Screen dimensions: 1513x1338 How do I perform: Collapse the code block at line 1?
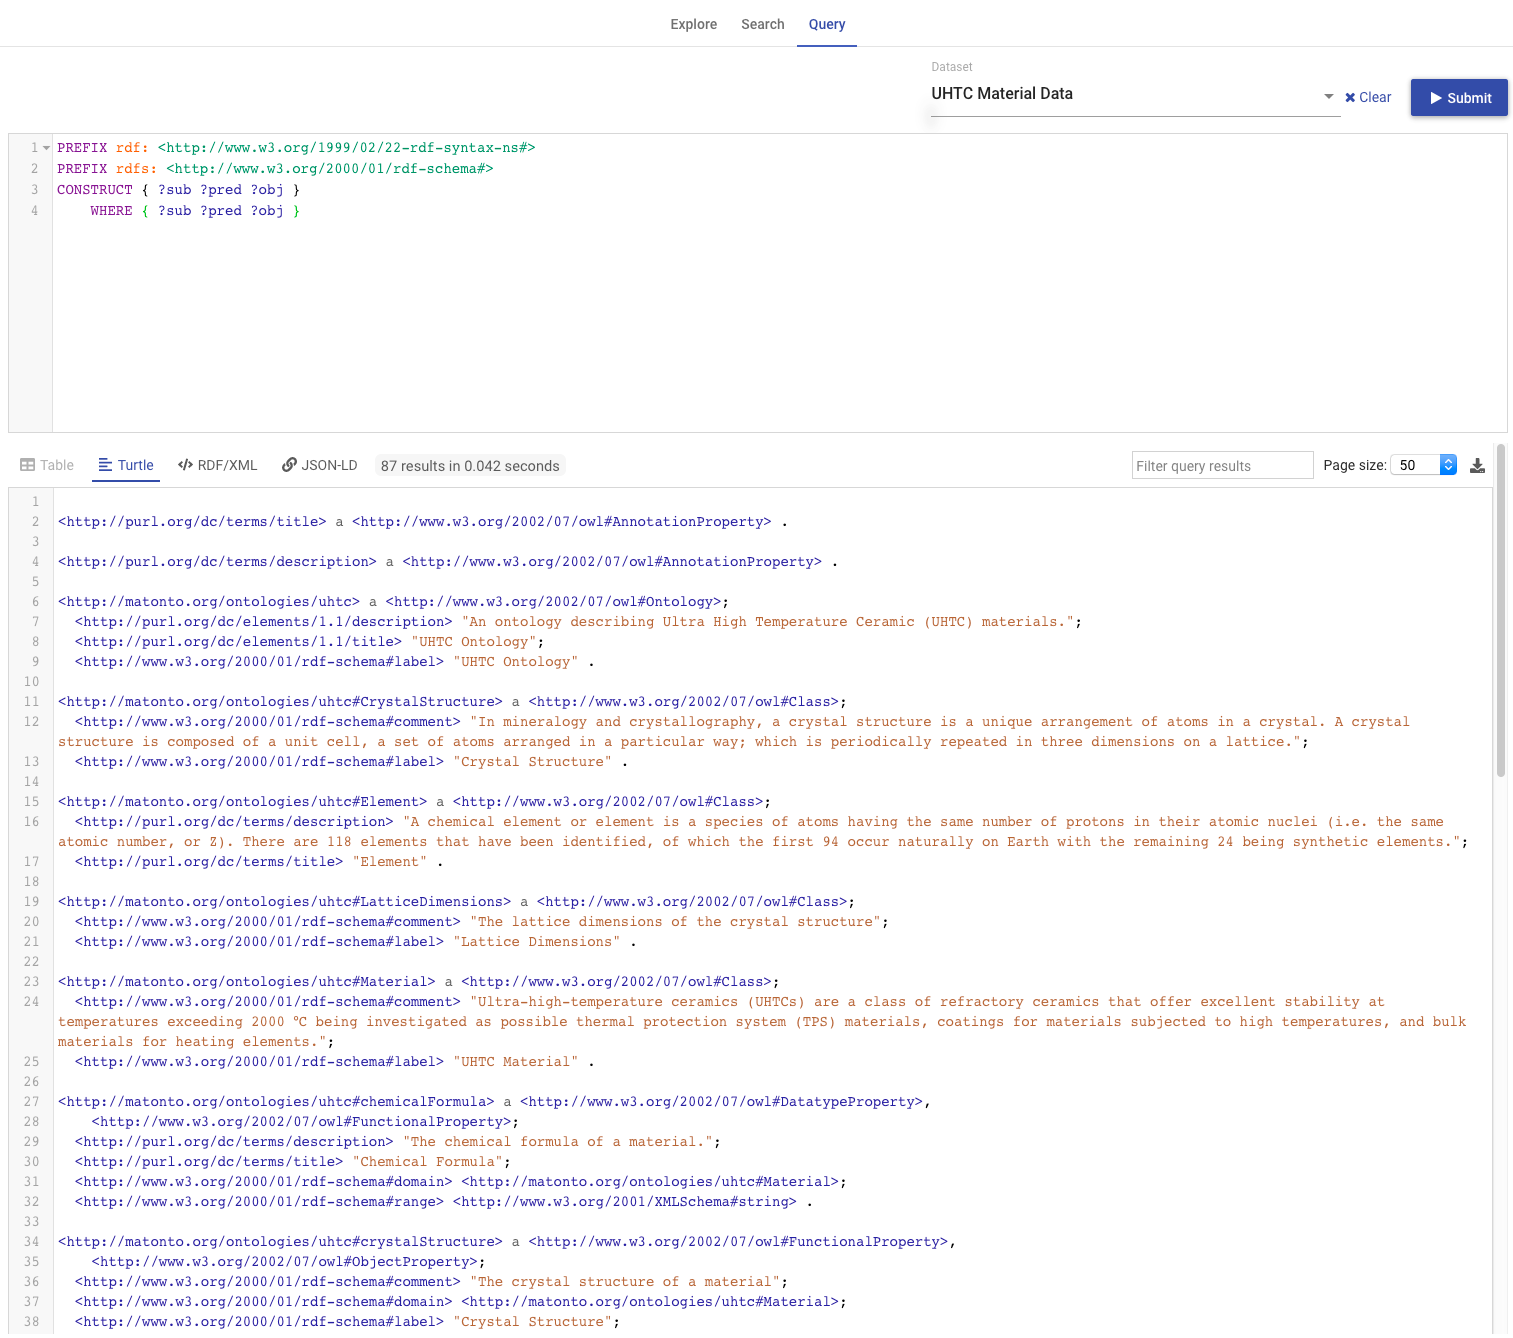(45, 147)
